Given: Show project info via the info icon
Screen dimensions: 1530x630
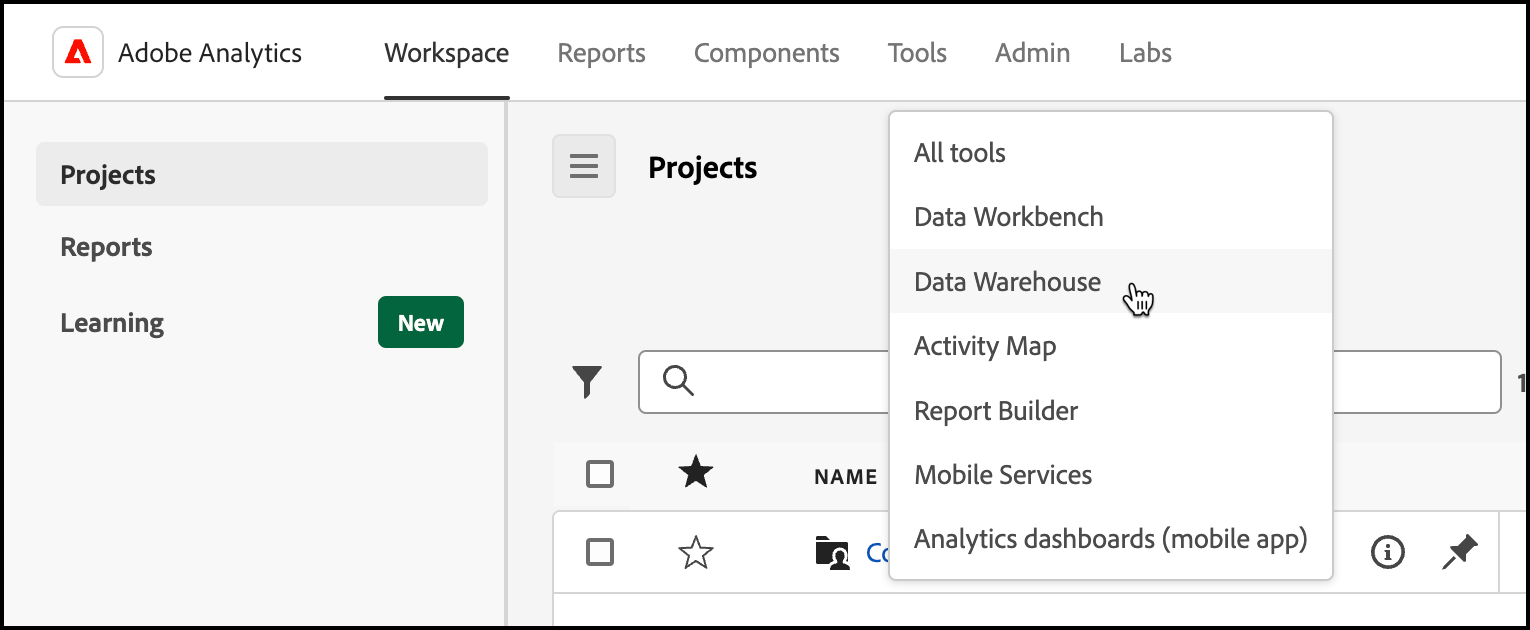Looking at the screenshot, I should click(1387, 551).
